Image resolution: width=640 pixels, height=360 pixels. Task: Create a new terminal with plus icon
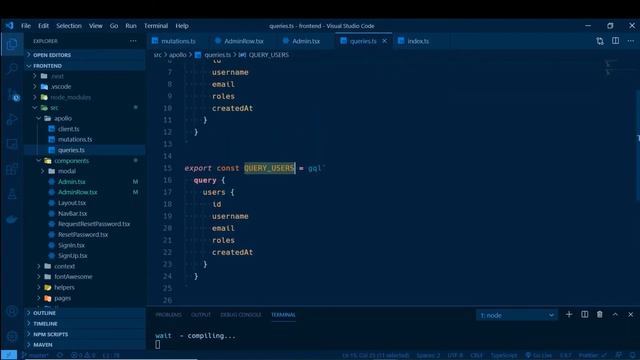(x=569, y=314)
